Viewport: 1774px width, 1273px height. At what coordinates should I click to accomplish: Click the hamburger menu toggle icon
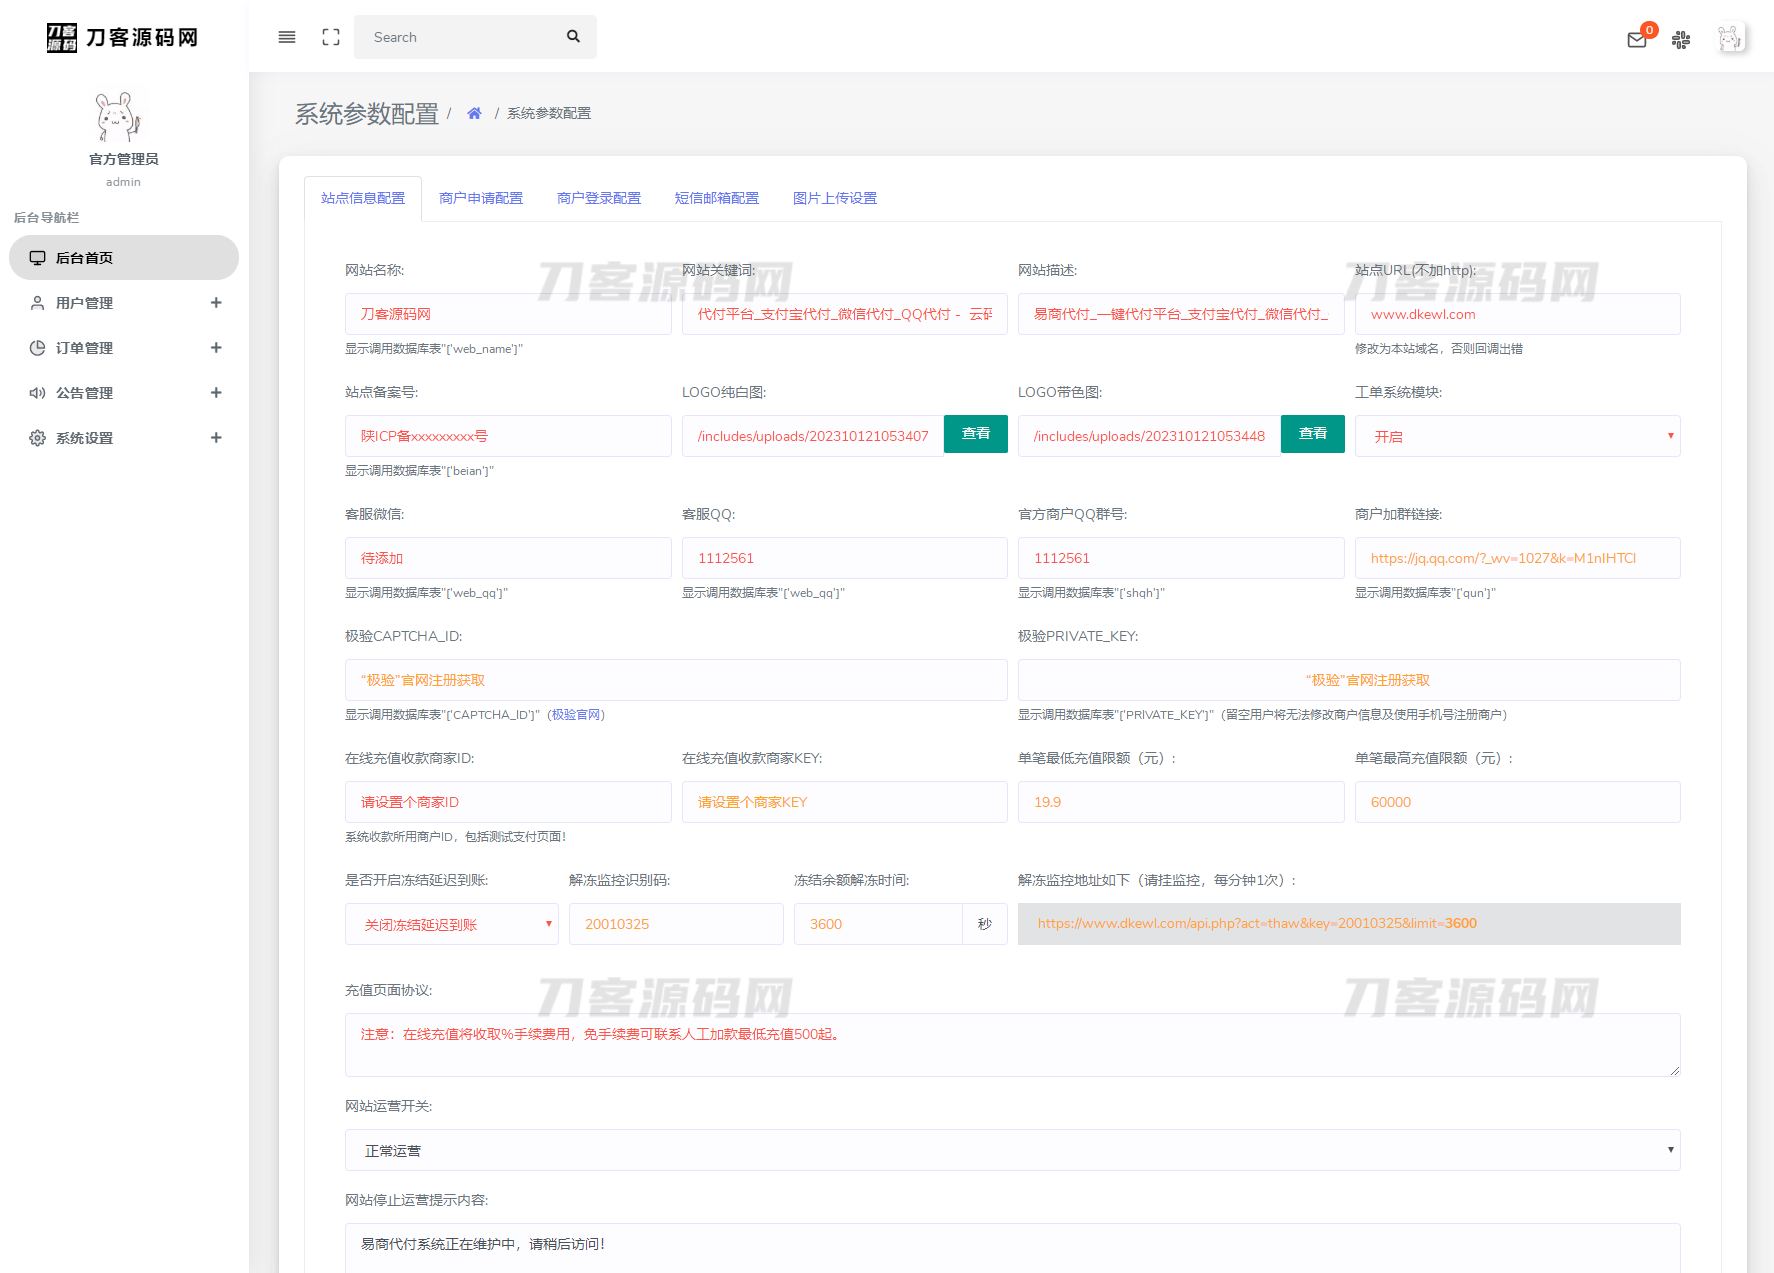287,37
